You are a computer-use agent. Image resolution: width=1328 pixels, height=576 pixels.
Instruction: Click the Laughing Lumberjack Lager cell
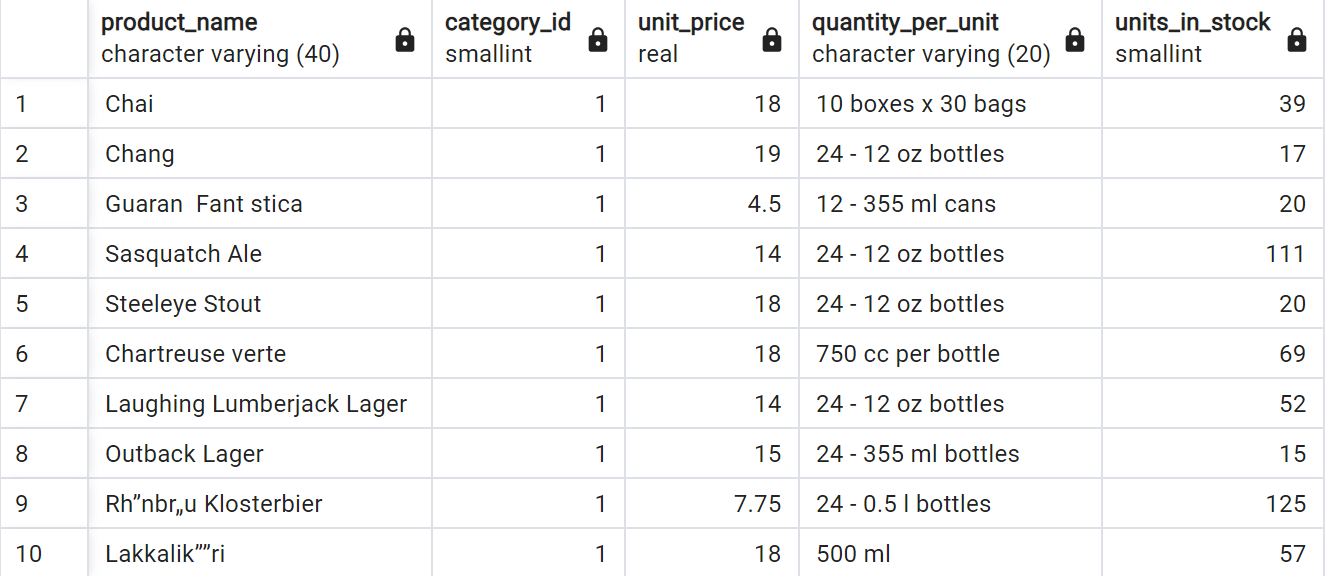(x=260, y=404)
